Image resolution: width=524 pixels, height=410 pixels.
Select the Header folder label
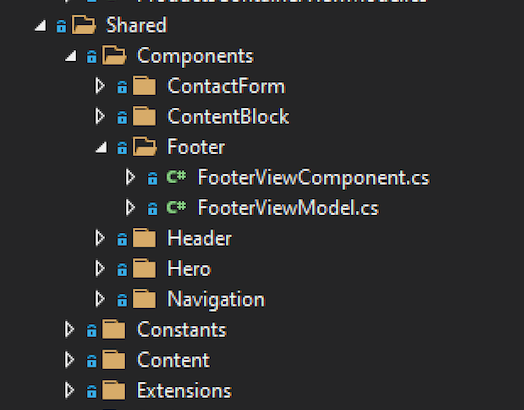click(200, 238)
